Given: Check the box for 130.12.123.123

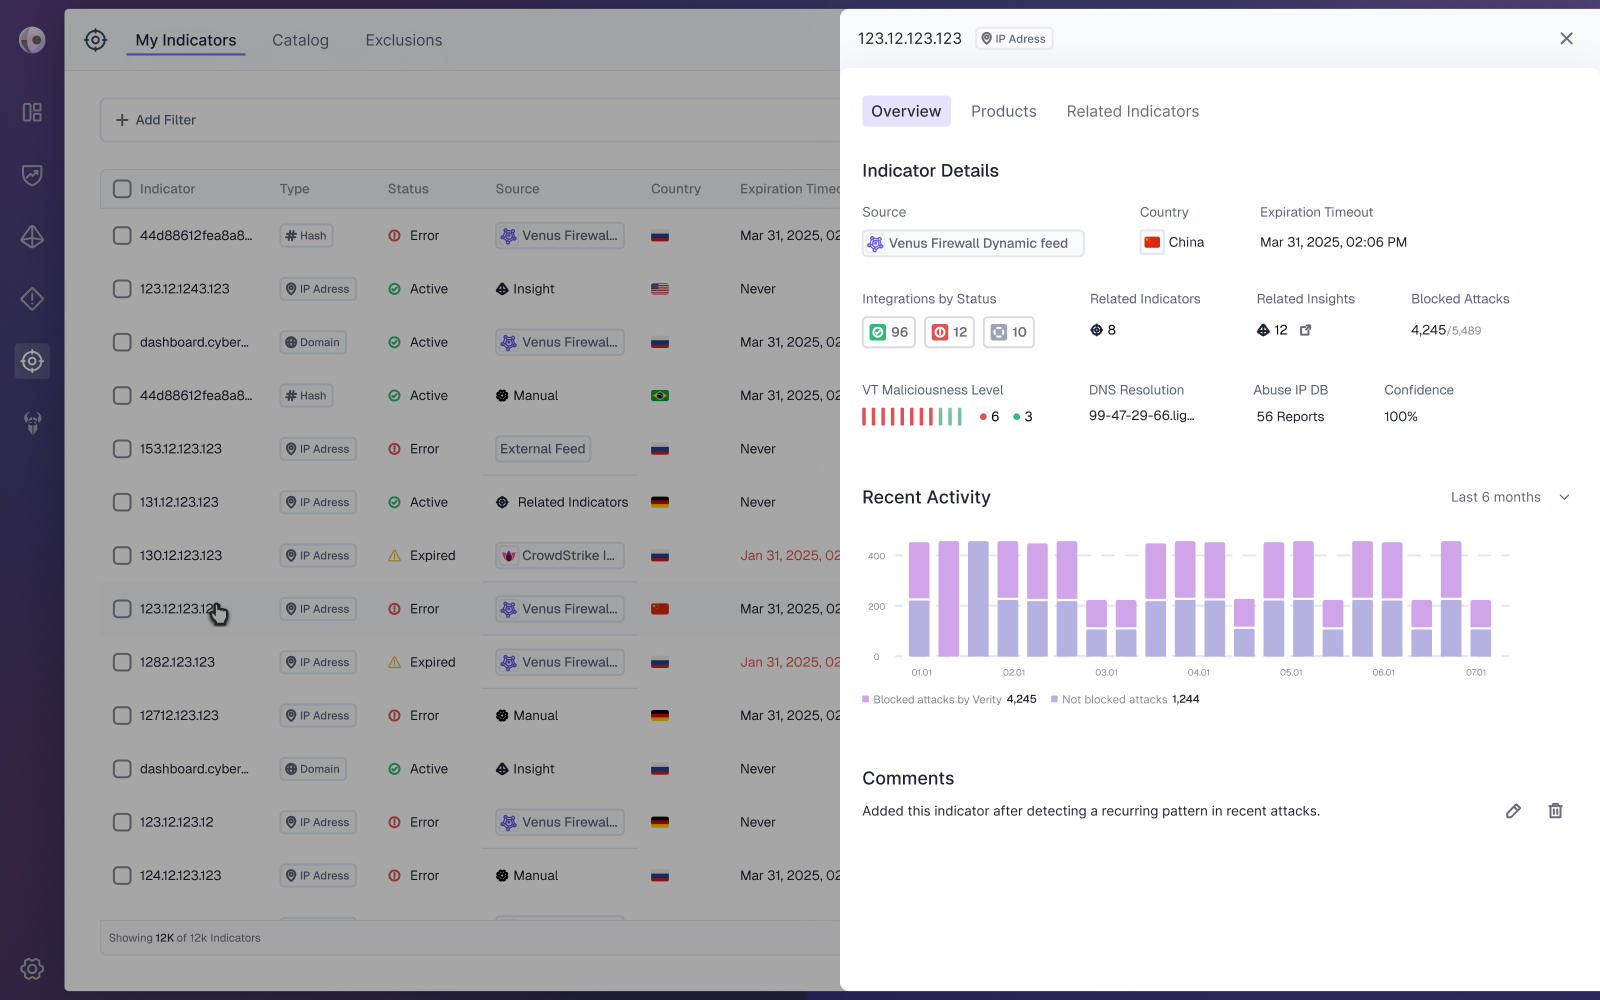Looking at the screenshot, I should coord(122,555).
